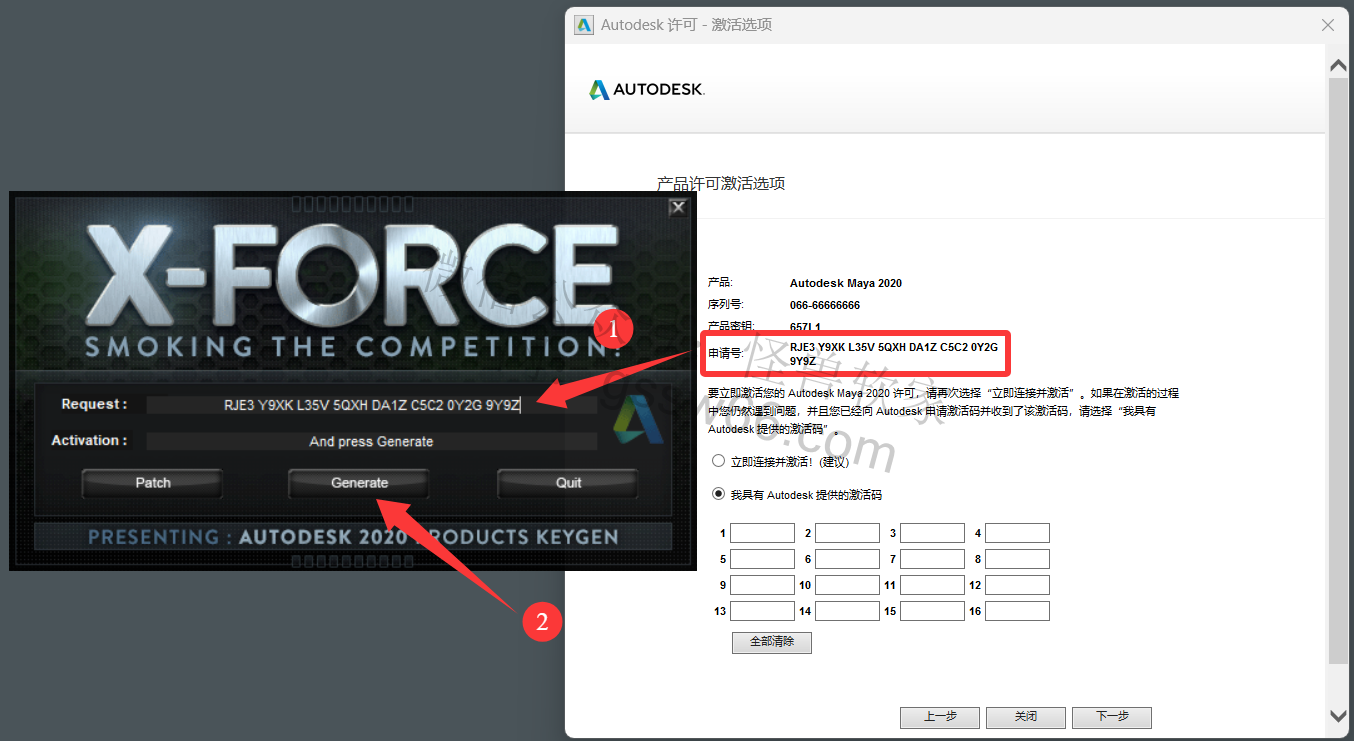The height and width of the screenshot is (741, 1354).
Task: Click activation code field 1
Action: click(x=762, y=533)
